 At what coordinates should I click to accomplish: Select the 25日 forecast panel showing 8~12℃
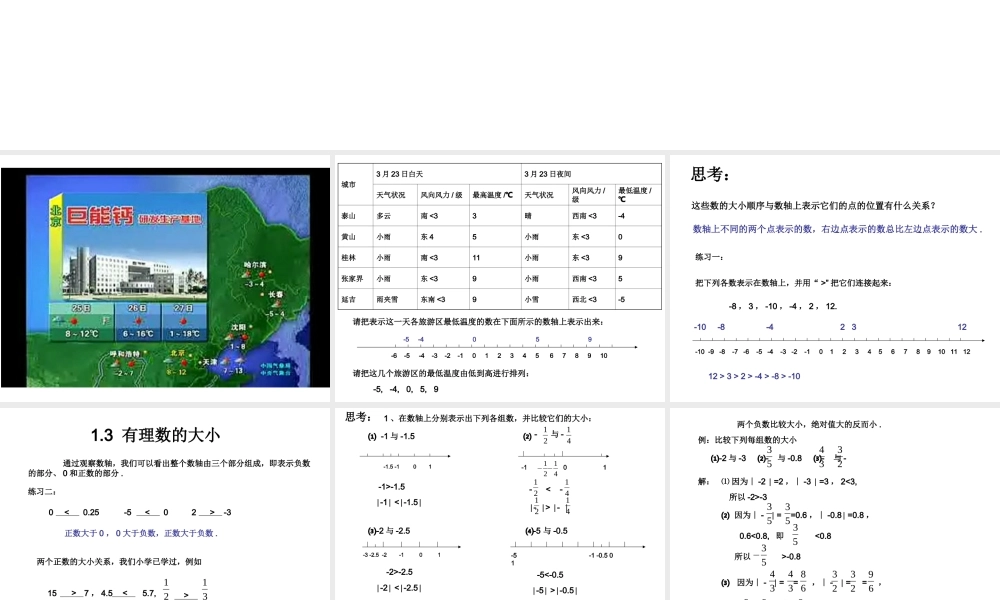(81, 321)
